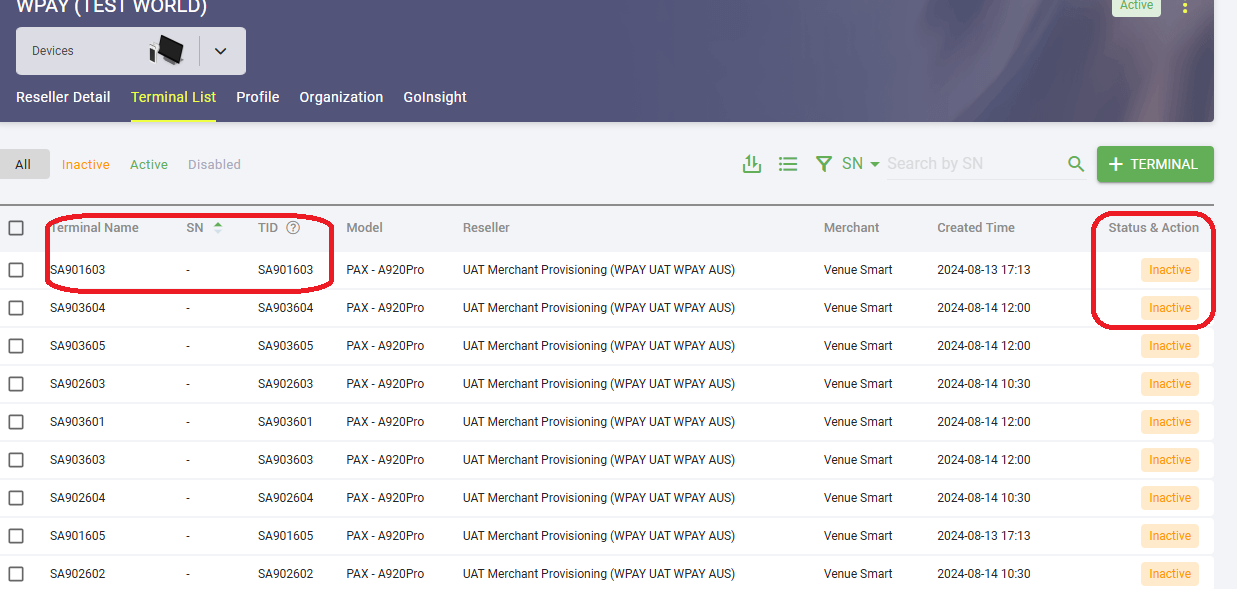Screen dimensions: 1237x589
Task: Select checkbox for terminal SA903604
Action: (16, 308)
